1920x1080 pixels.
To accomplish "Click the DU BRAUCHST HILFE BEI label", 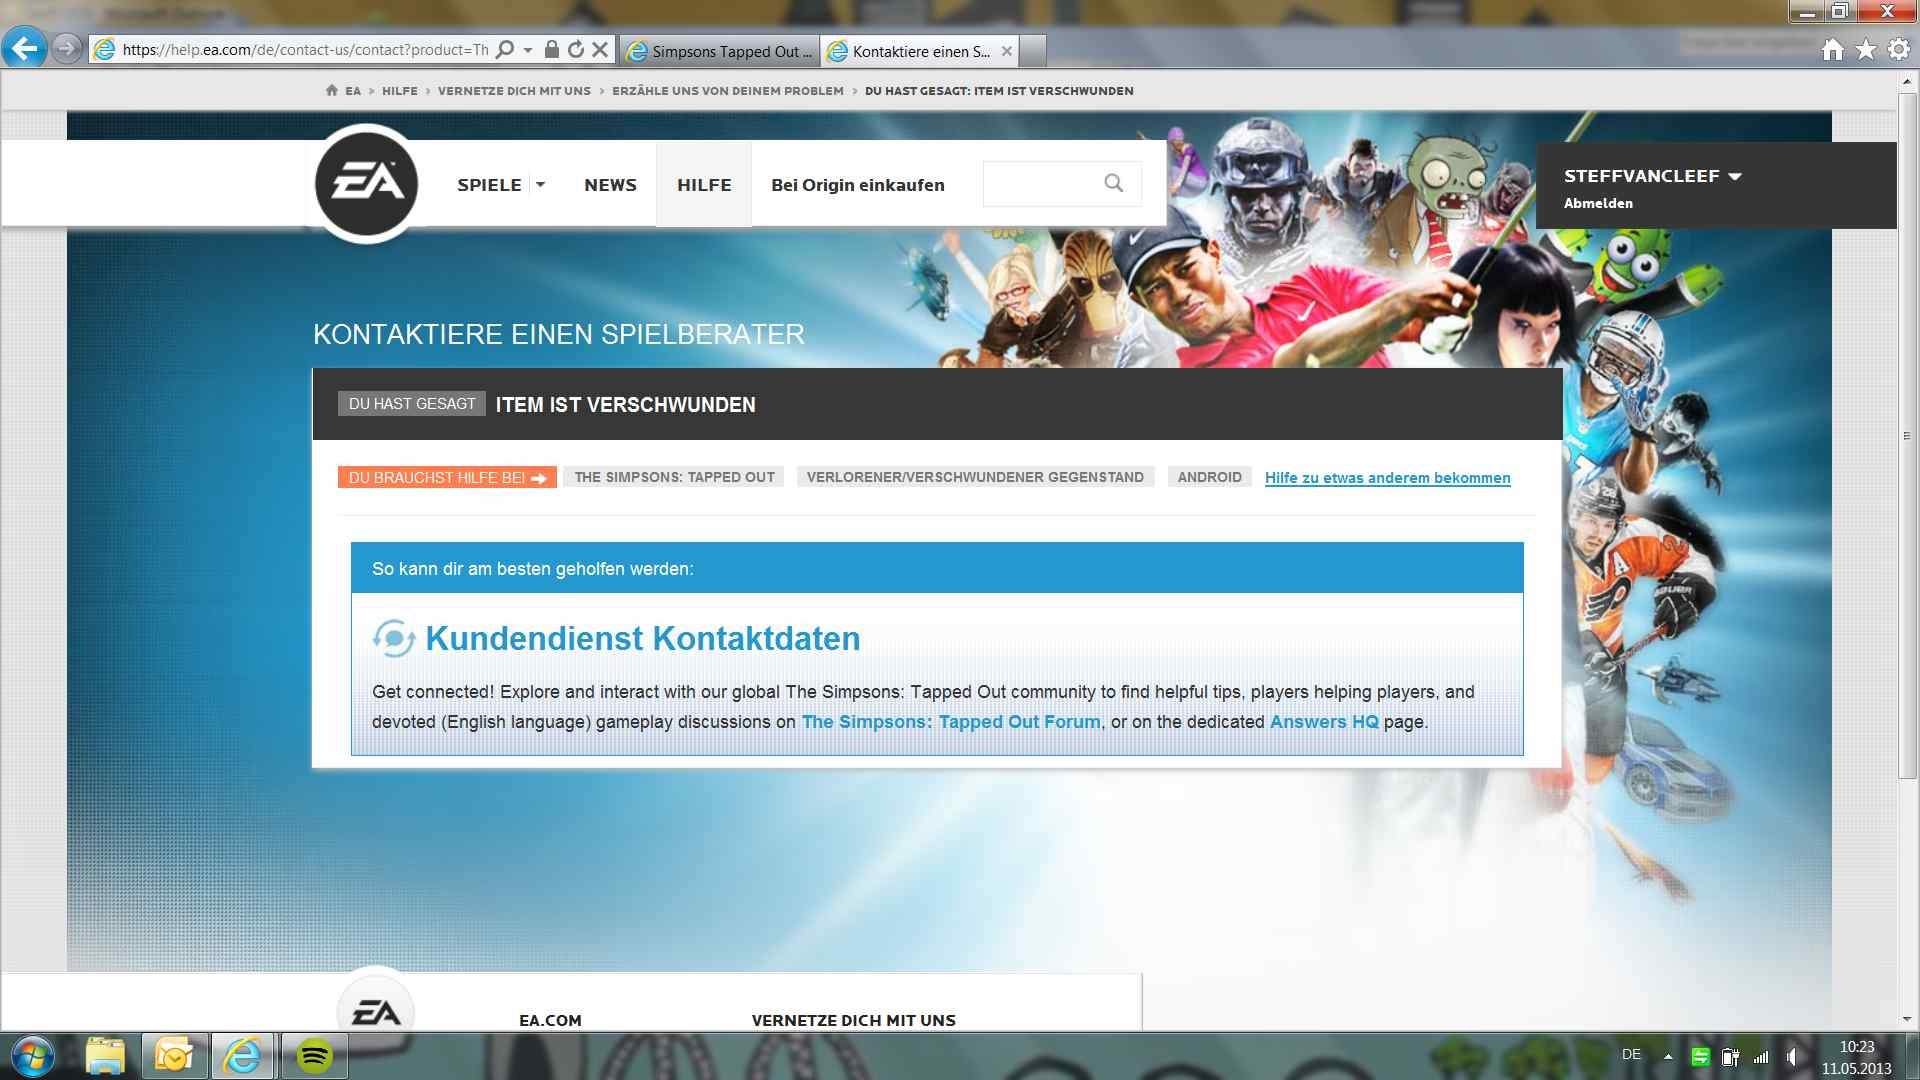I will (x=447, y=478).
